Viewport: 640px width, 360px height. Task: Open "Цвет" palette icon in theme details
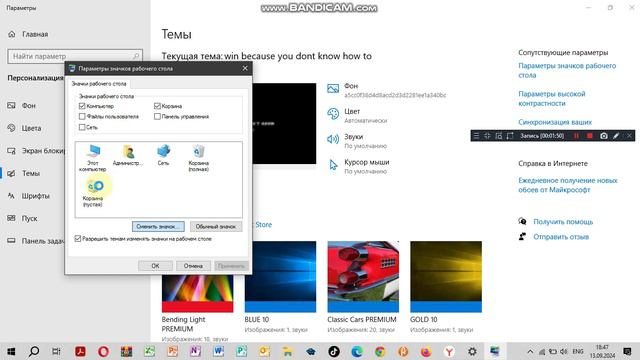(x=333, y=114)
